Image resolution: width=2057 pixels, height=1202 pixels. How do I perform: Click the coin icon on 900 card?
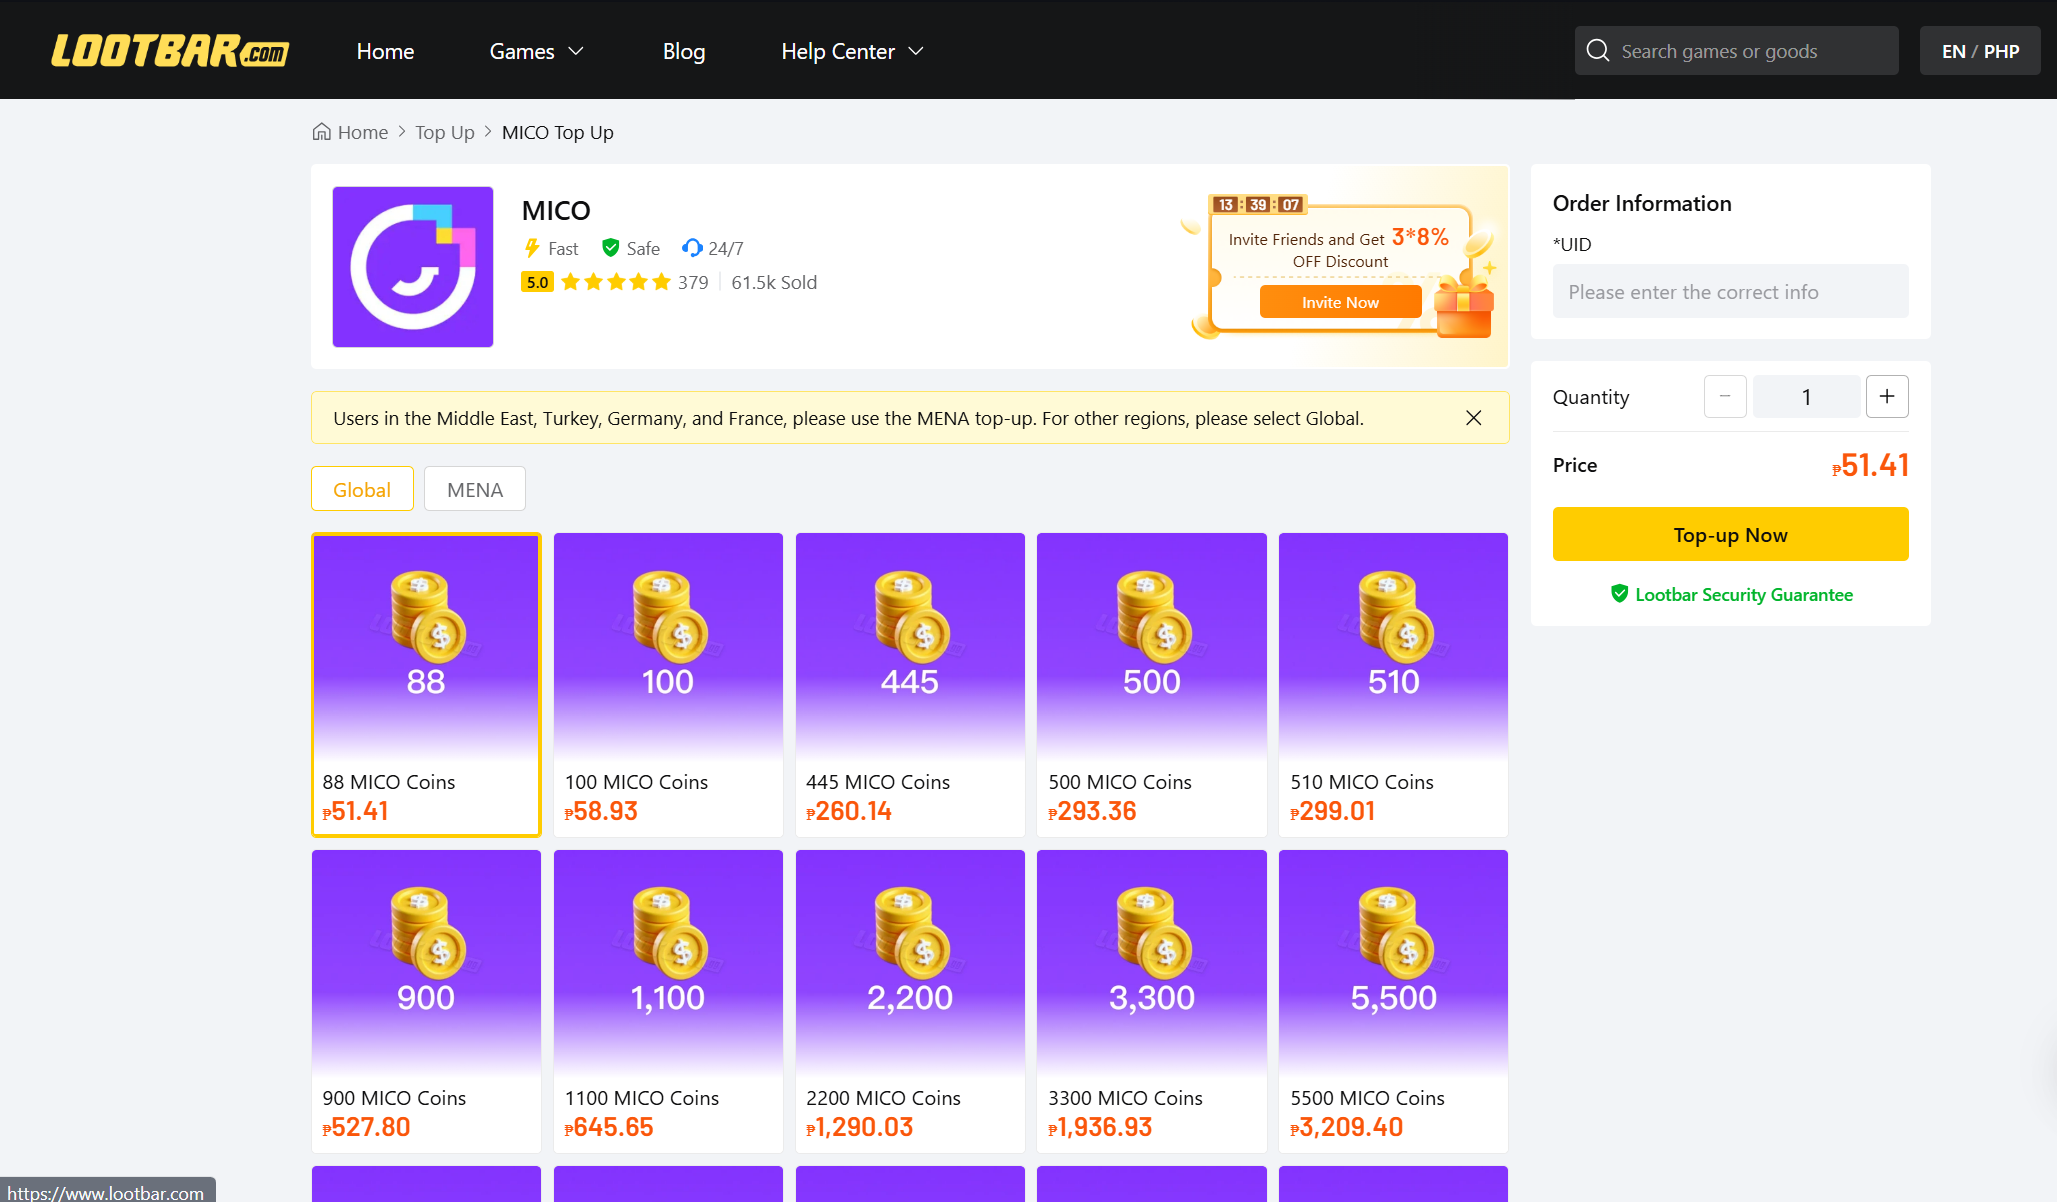coord(428,933)
